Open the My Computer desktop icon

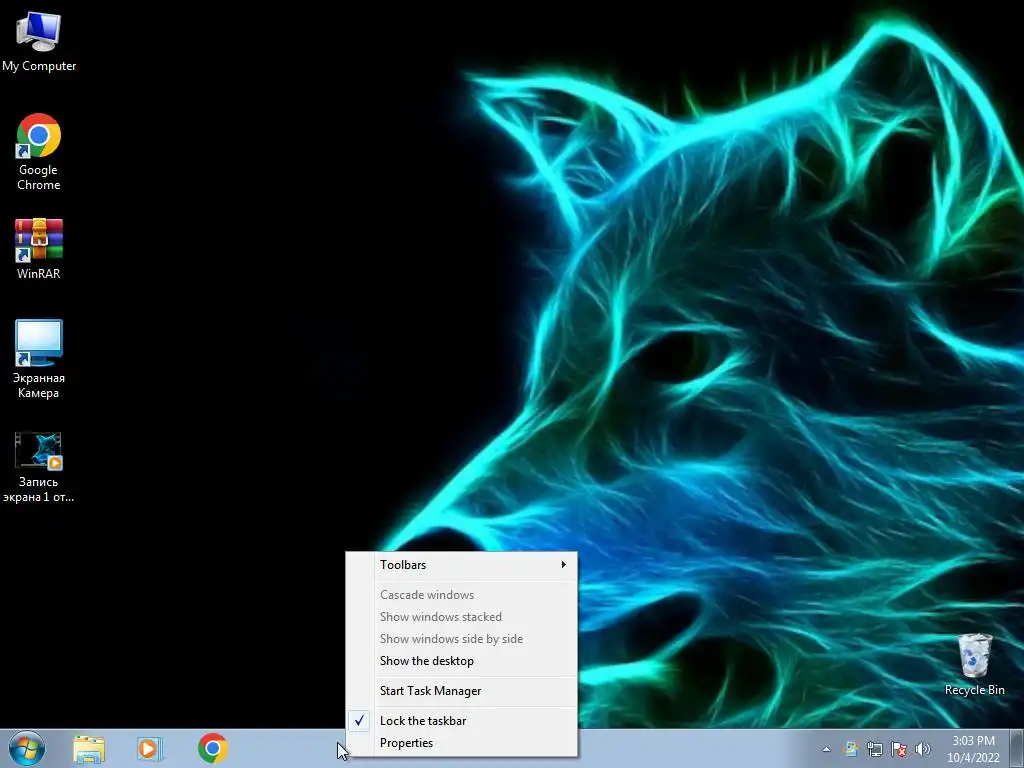39,40
